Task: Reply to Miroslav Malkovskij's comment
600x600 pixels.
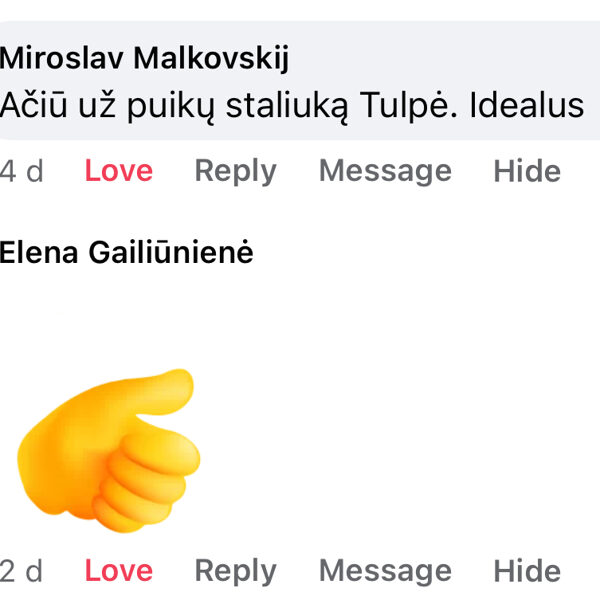Action: click(x=235, y=171)
